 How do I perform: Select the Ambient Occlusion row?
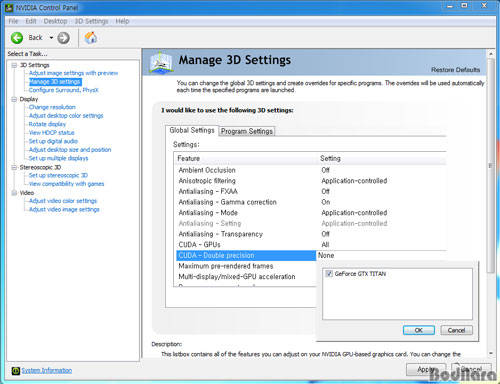pos(311,170)
